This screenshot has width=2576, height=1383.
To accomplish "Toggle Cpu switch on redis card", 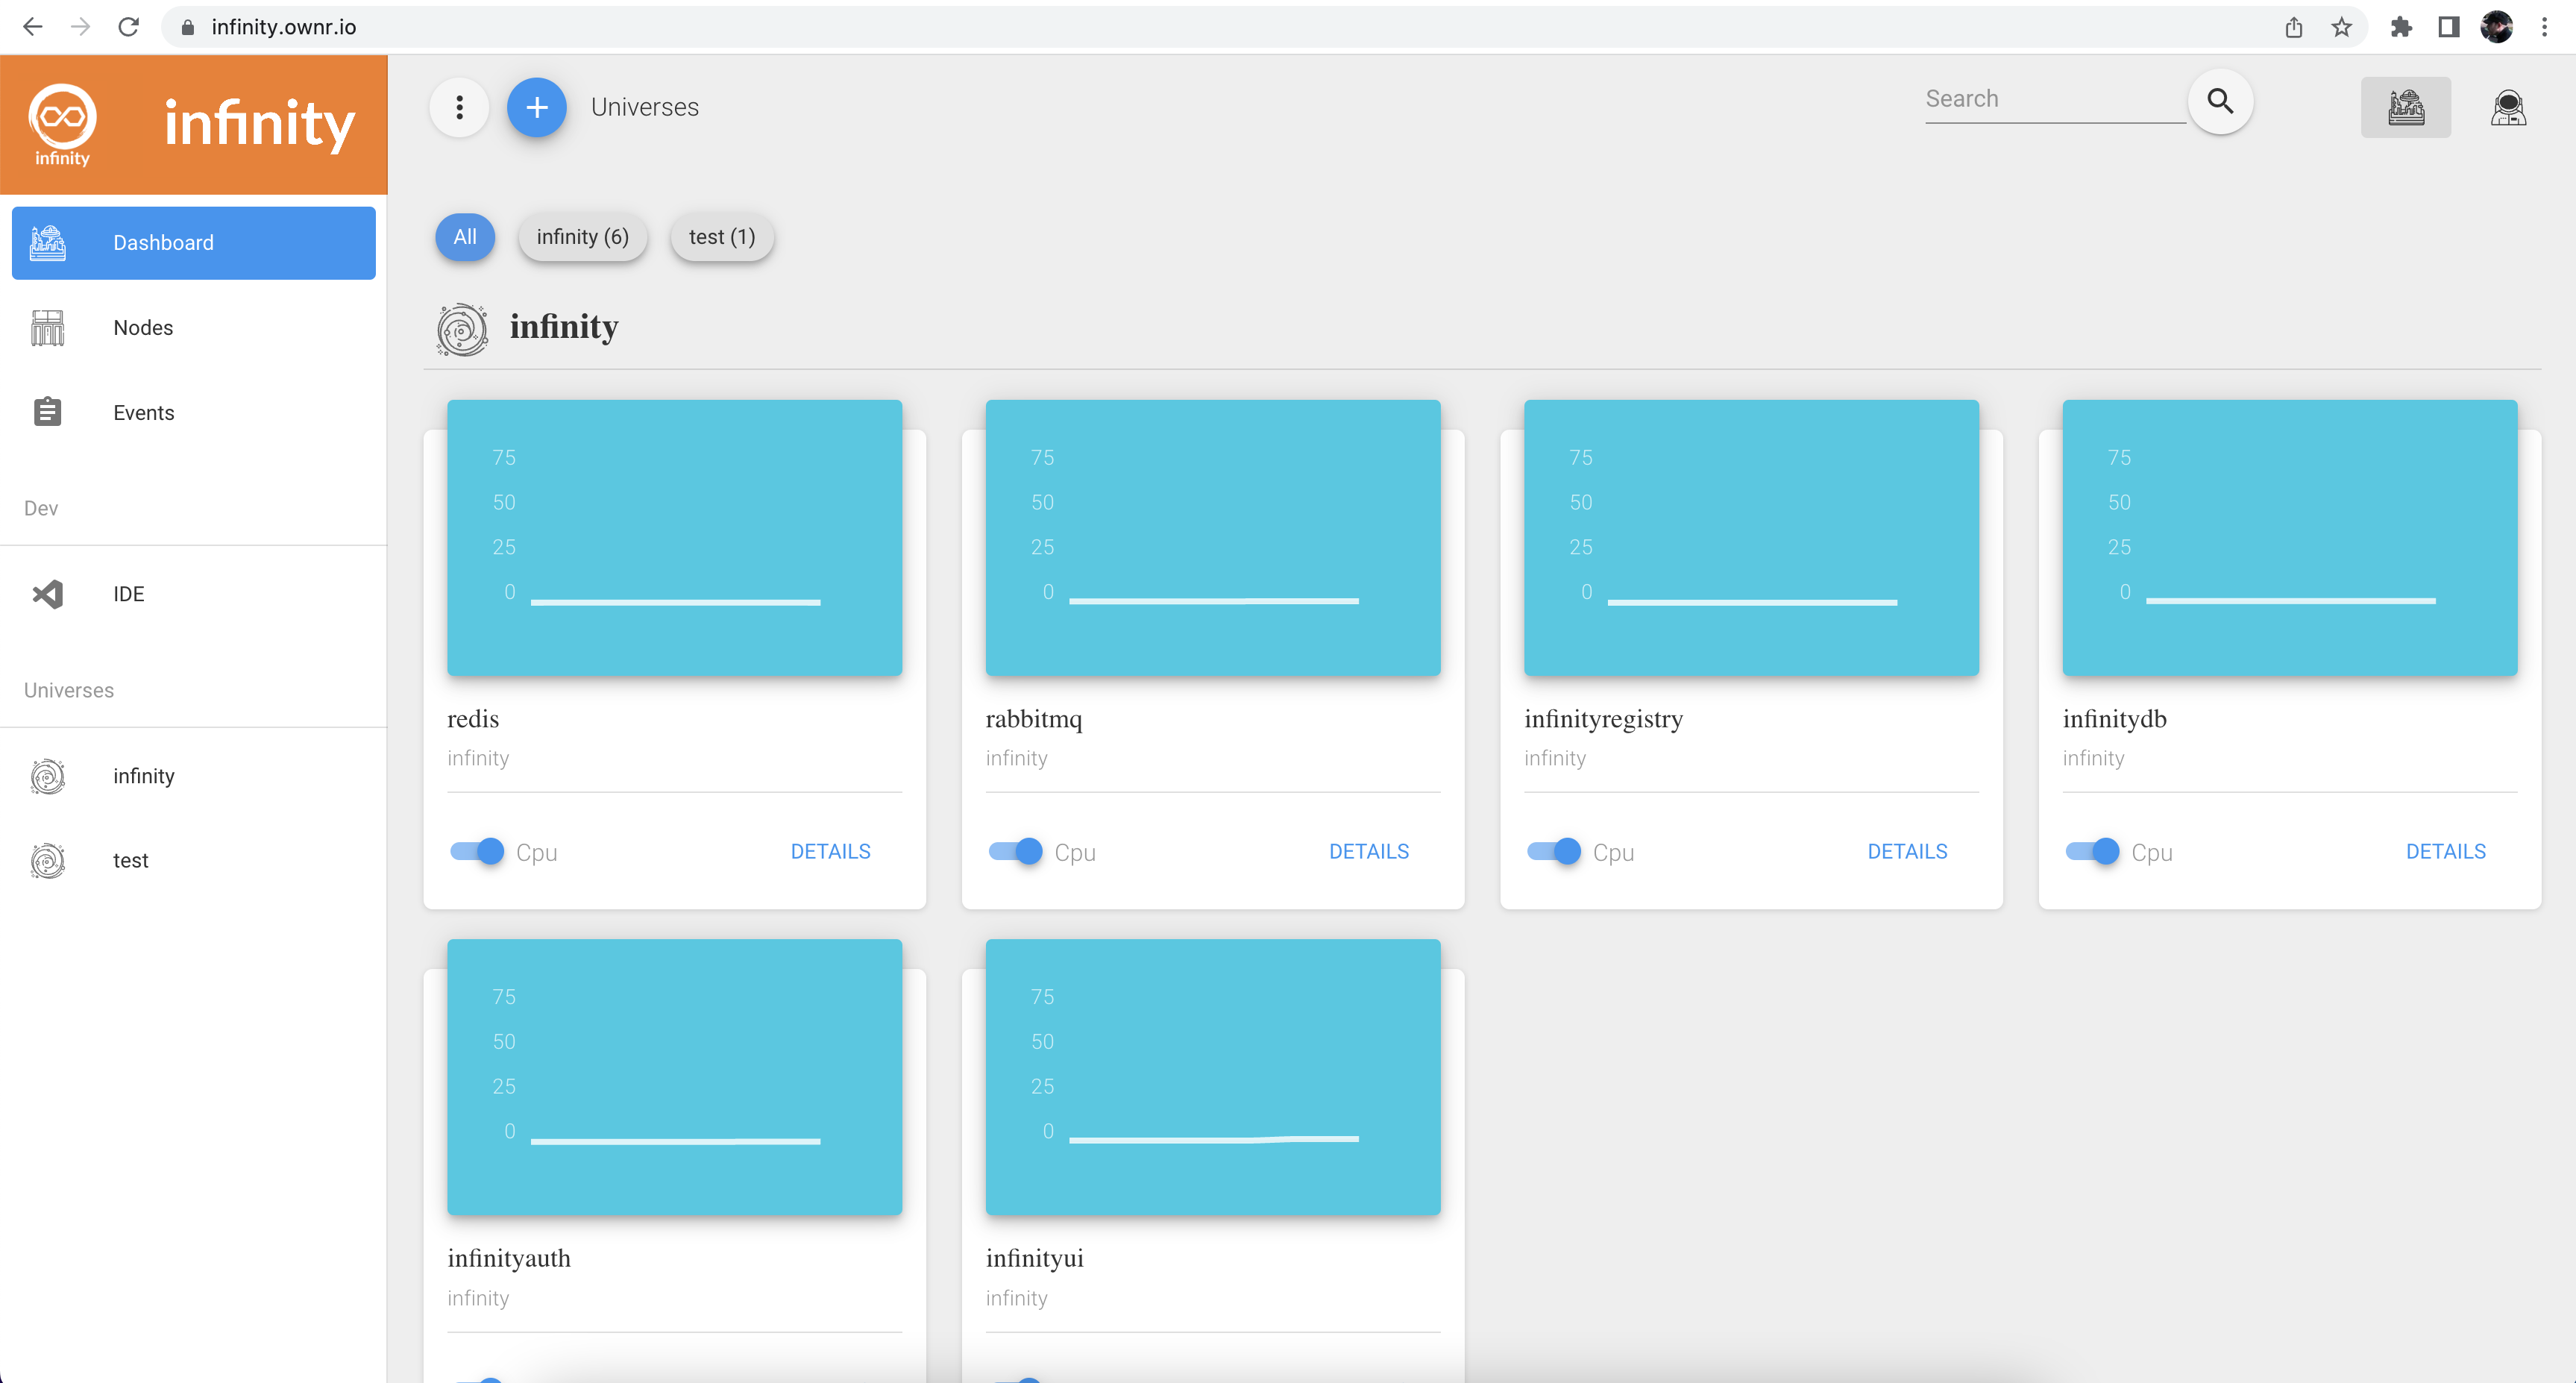I will [x=477, y=851].
